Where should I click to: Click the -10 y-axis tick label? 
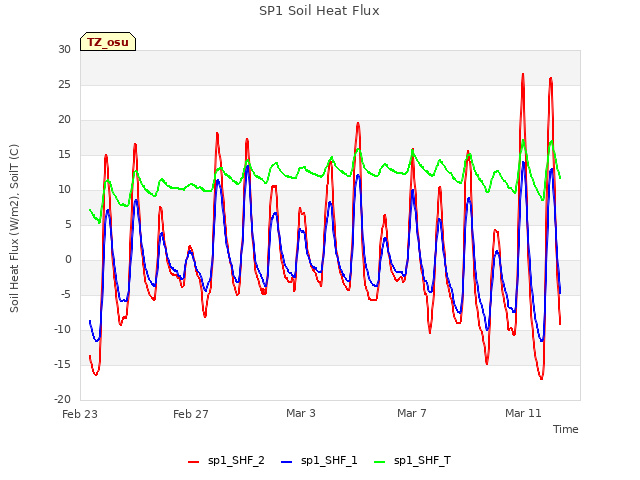click(x=63, y=329)
